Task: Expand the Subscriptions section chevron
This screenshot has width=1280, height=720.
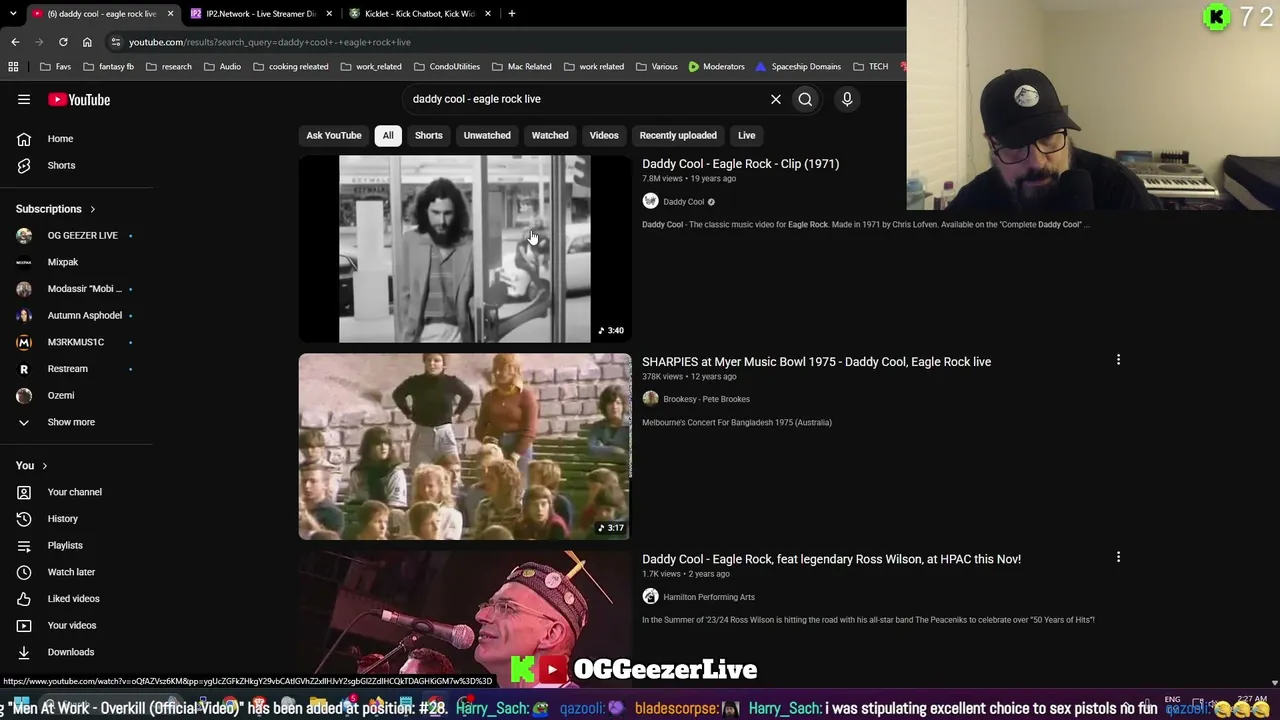Action: coord(92,209)
